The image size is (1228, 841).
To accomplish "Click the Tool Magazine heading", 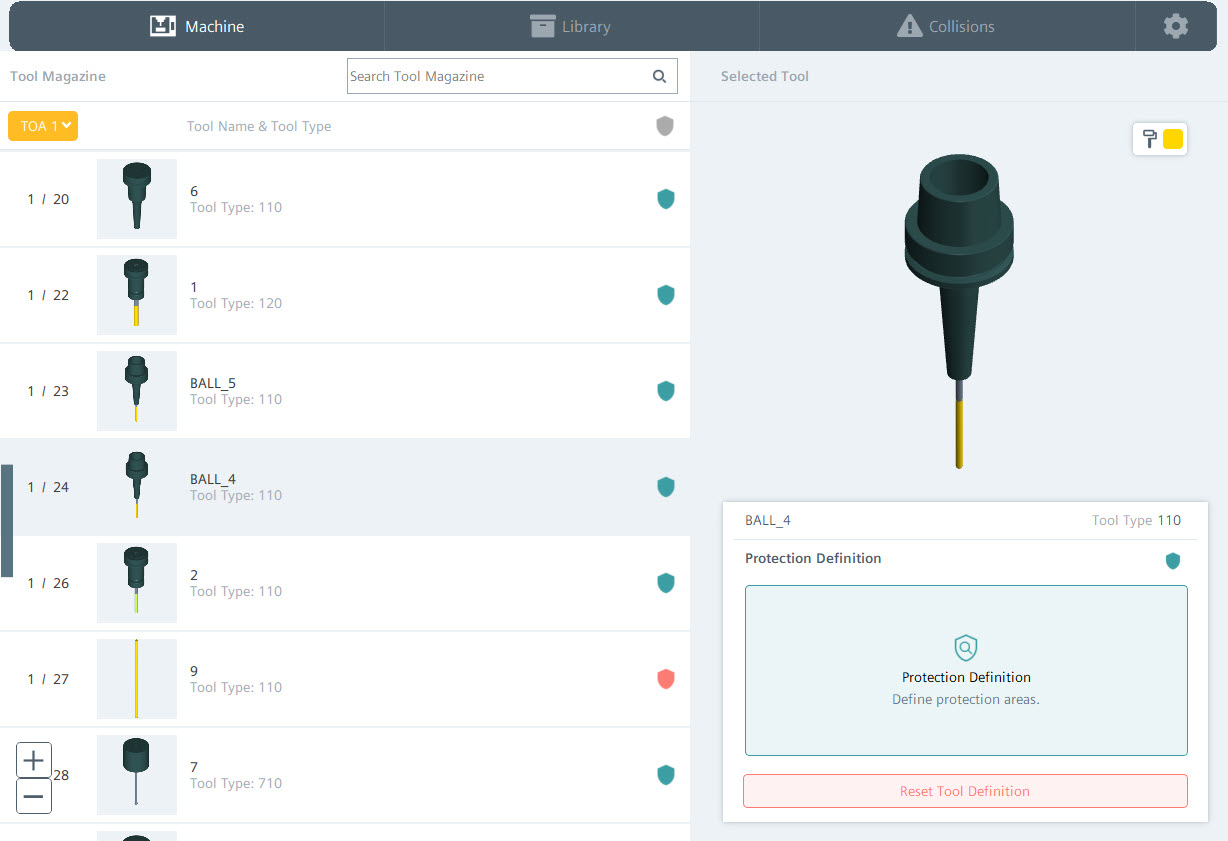I will pyautogui.click(x=58, y=76).
